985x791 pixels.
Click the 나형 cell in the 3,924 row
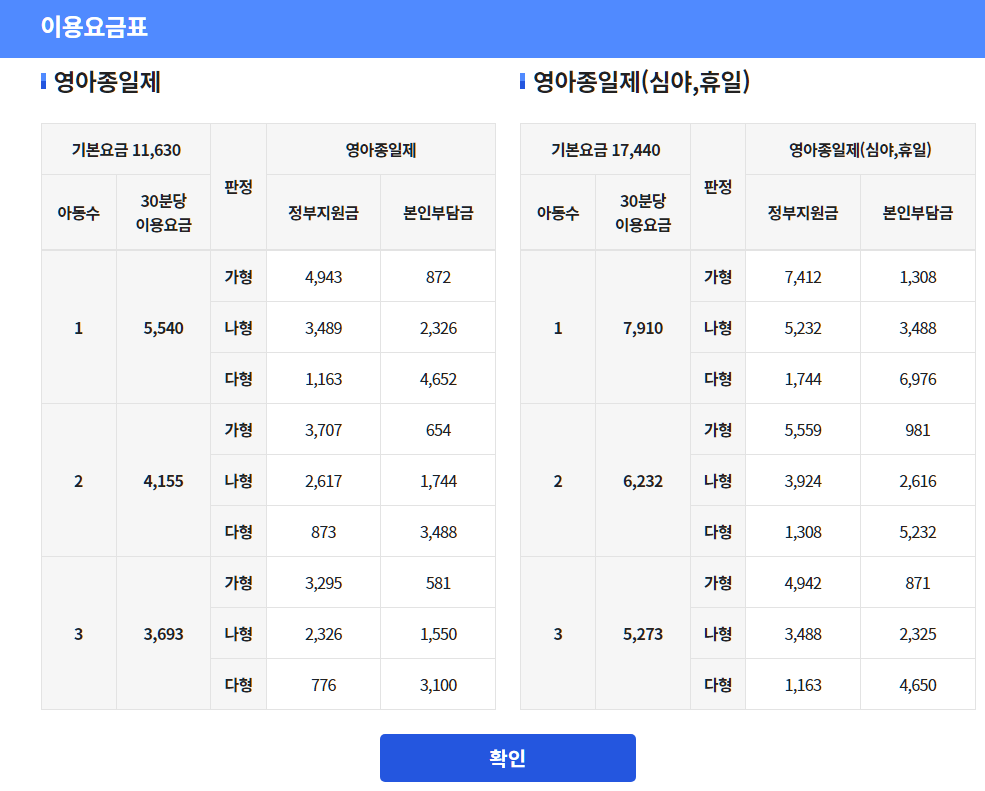click(x=718, y=481)
